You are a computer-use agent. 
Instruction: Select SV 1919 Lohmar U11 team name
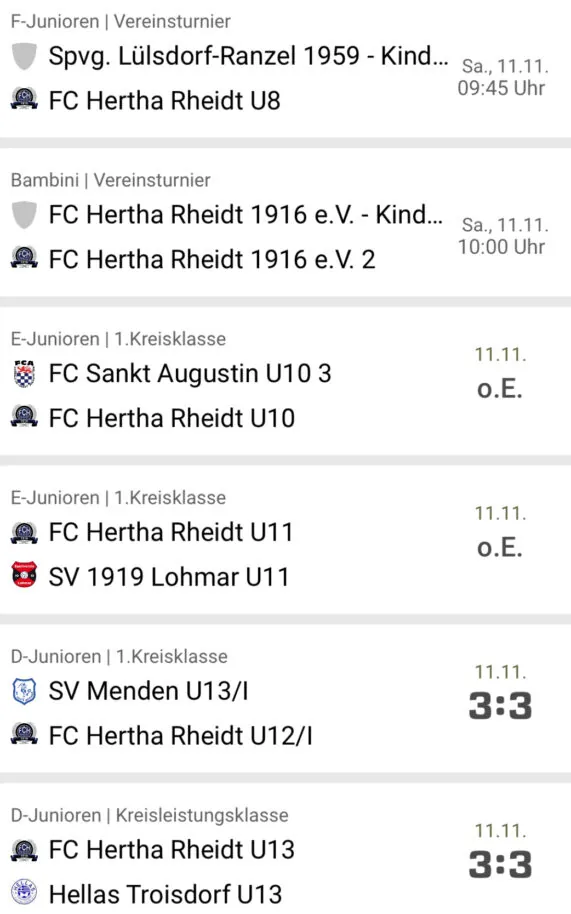point(169,576)
